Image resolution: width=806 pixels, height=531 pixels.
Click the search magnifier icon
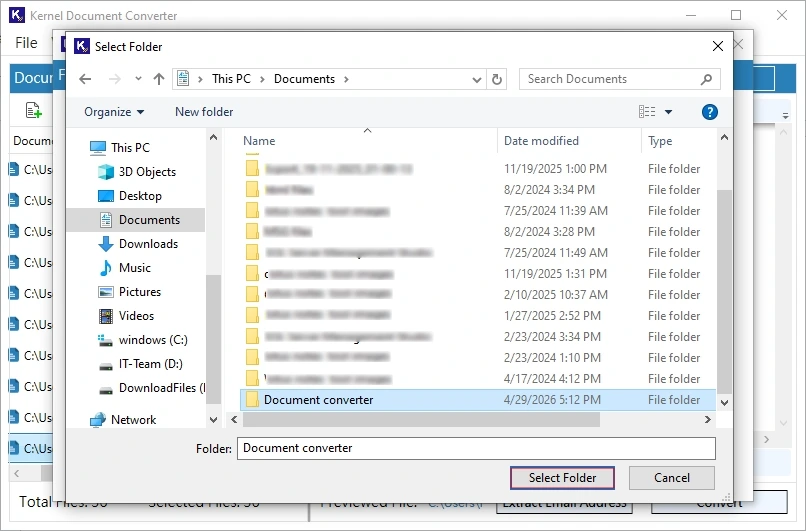[707, 79]
